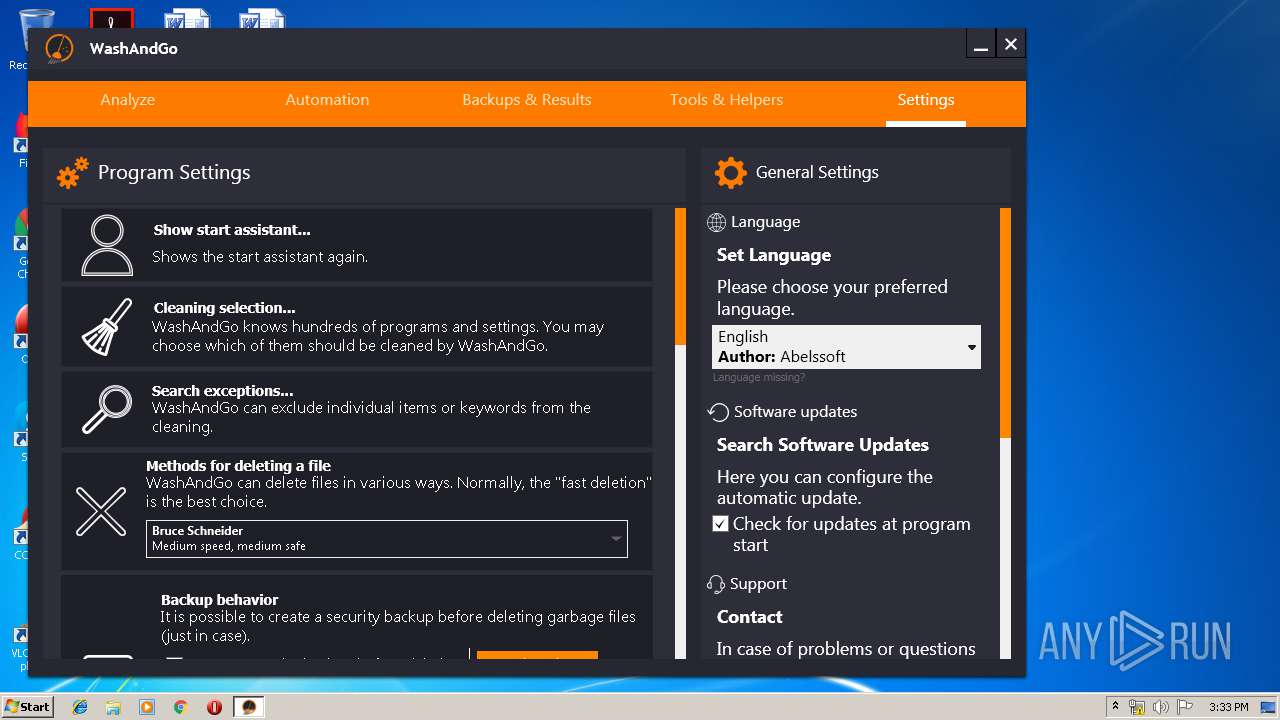Open Search exceptions... option

[357, 409]
